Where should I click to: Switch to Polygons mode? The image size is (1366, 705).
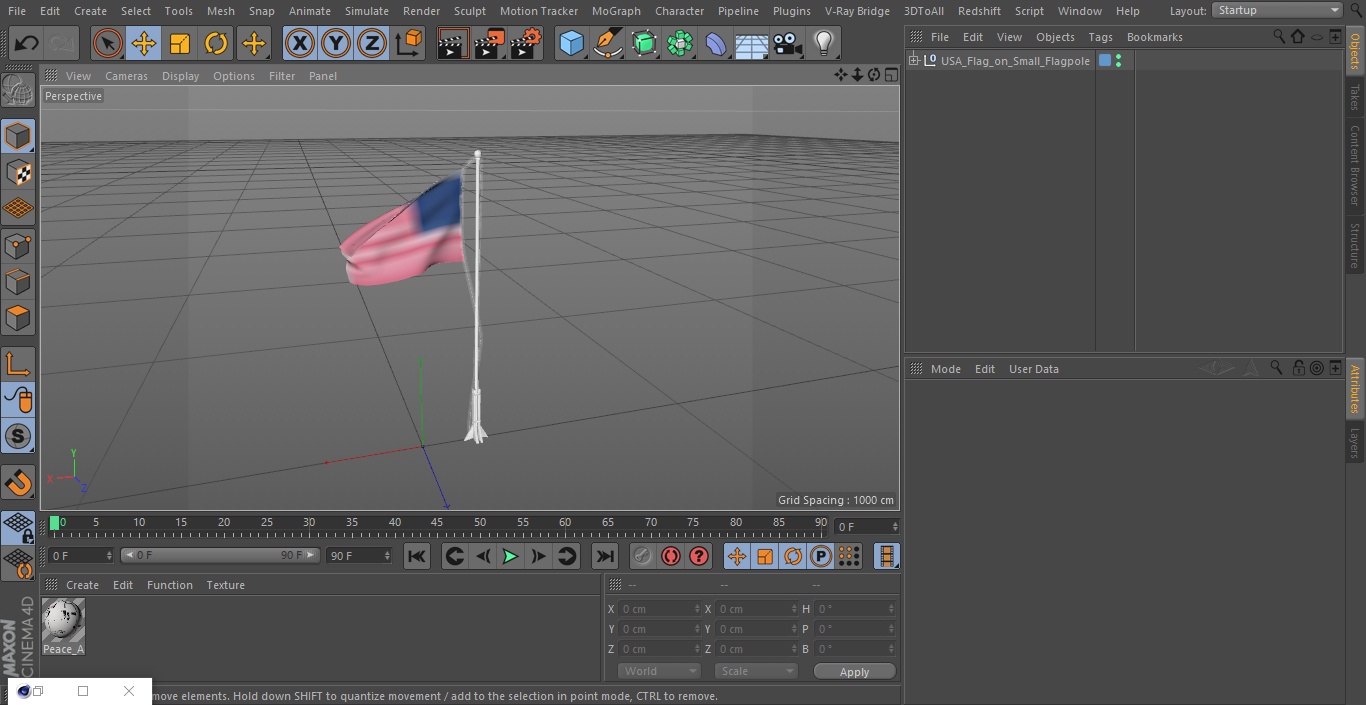pos(18,318)
